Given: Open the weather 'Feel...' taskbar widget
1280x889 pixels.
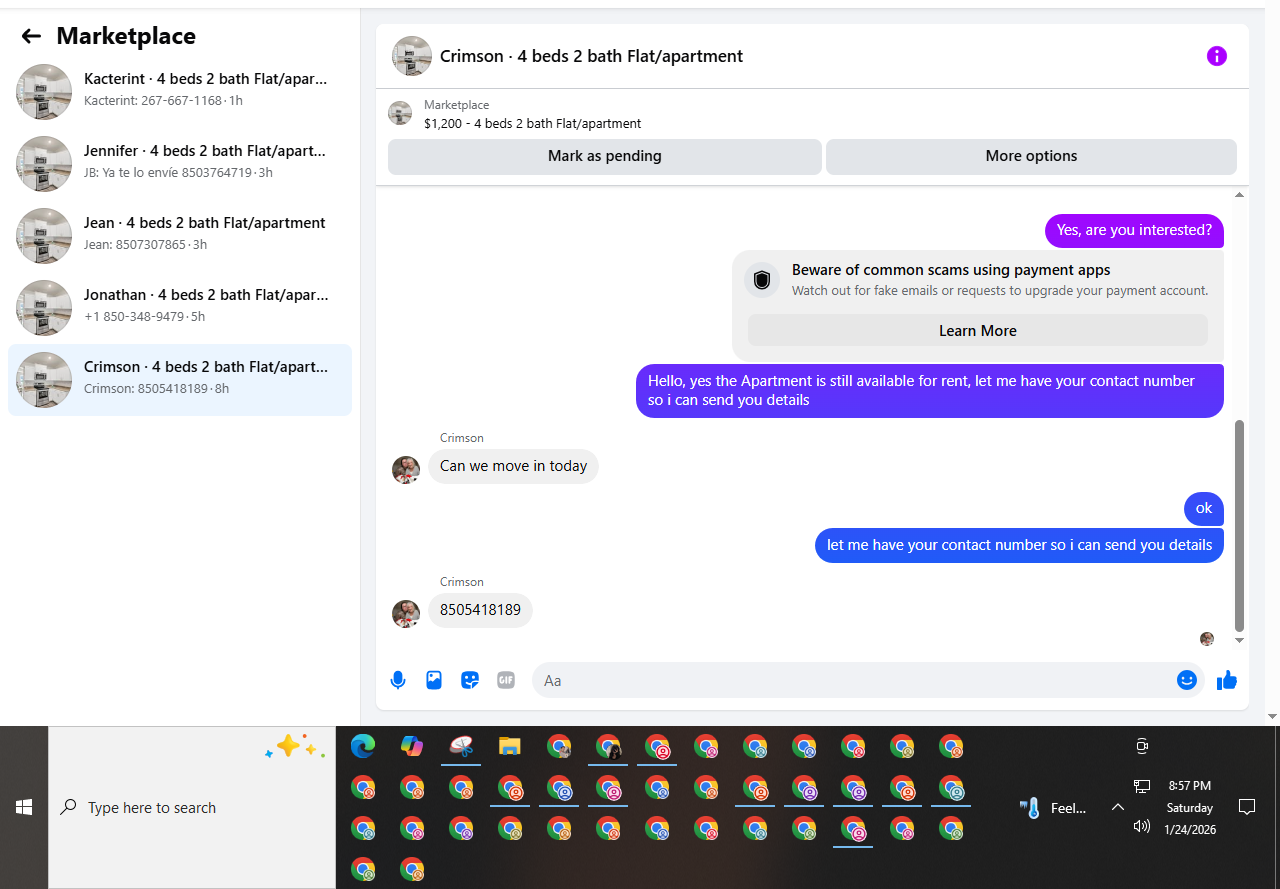Looking at the screenshot, I should click(x=1053, y=808).
